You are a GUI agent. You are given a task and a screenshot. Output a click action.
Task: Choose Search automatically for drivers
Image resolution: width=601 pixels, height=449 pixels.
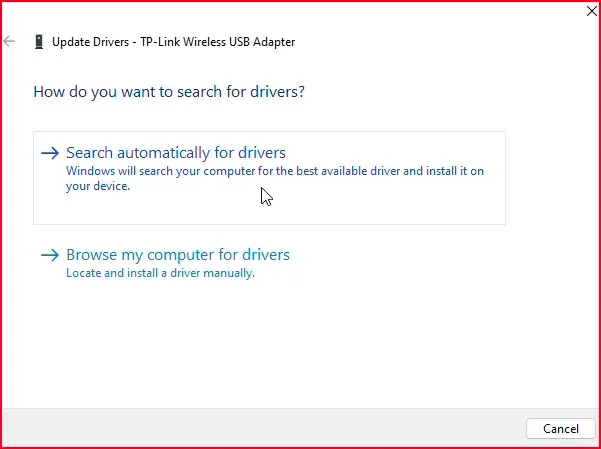[269, 178]
